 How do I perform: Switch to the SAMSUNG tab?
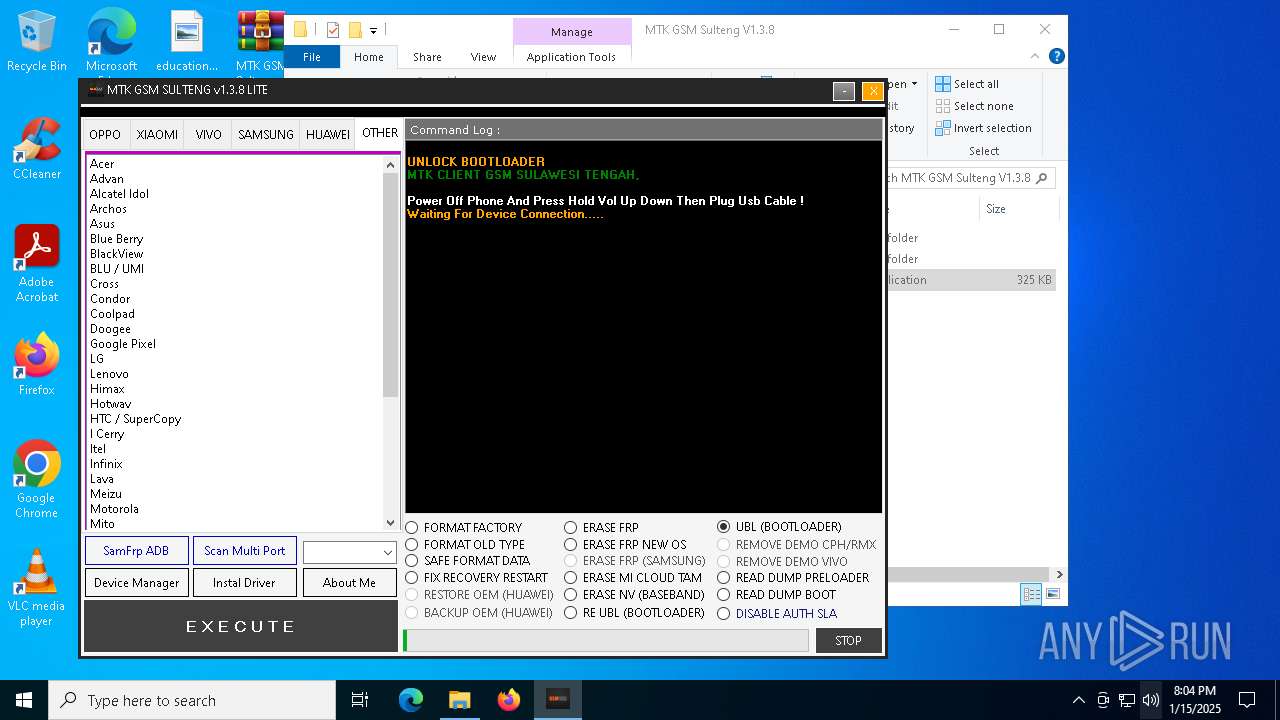tap(266, 134)
